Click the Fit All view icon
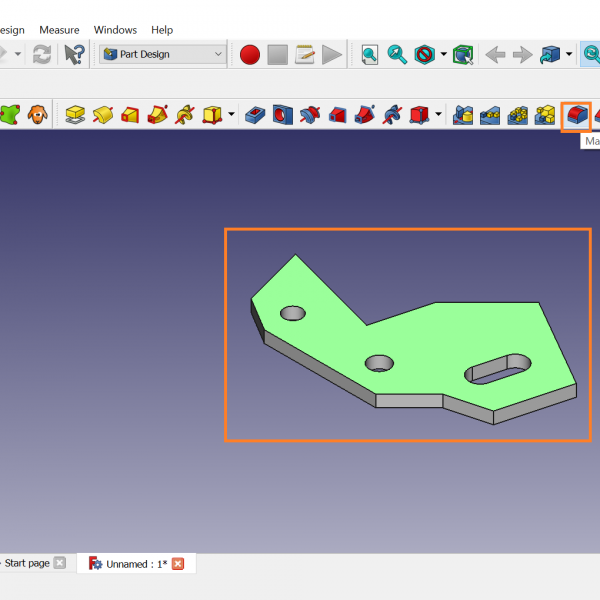Image resolution: width=600 pixels, height=600 pixels. [370, 55]
